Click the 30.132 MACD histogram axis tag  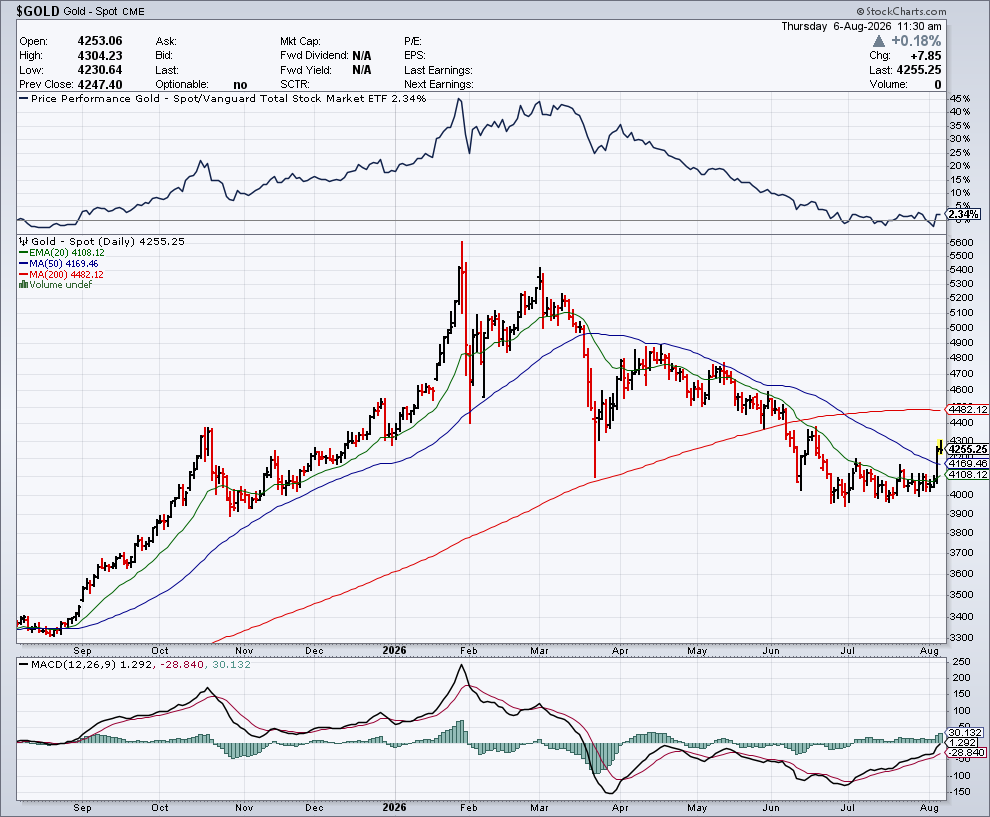click(x=965, y=732)
